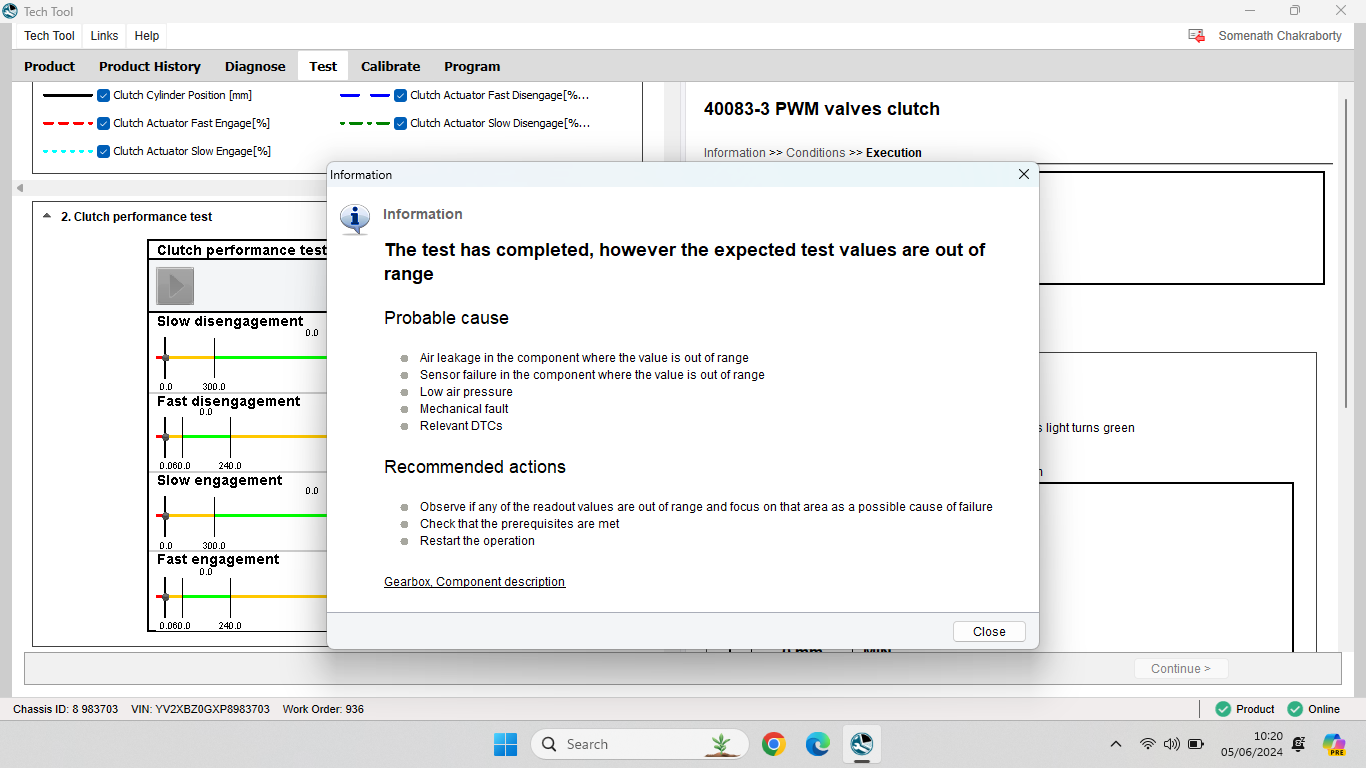
Task: Click the Fast engagement gauge marker
Action: point(165,597)
